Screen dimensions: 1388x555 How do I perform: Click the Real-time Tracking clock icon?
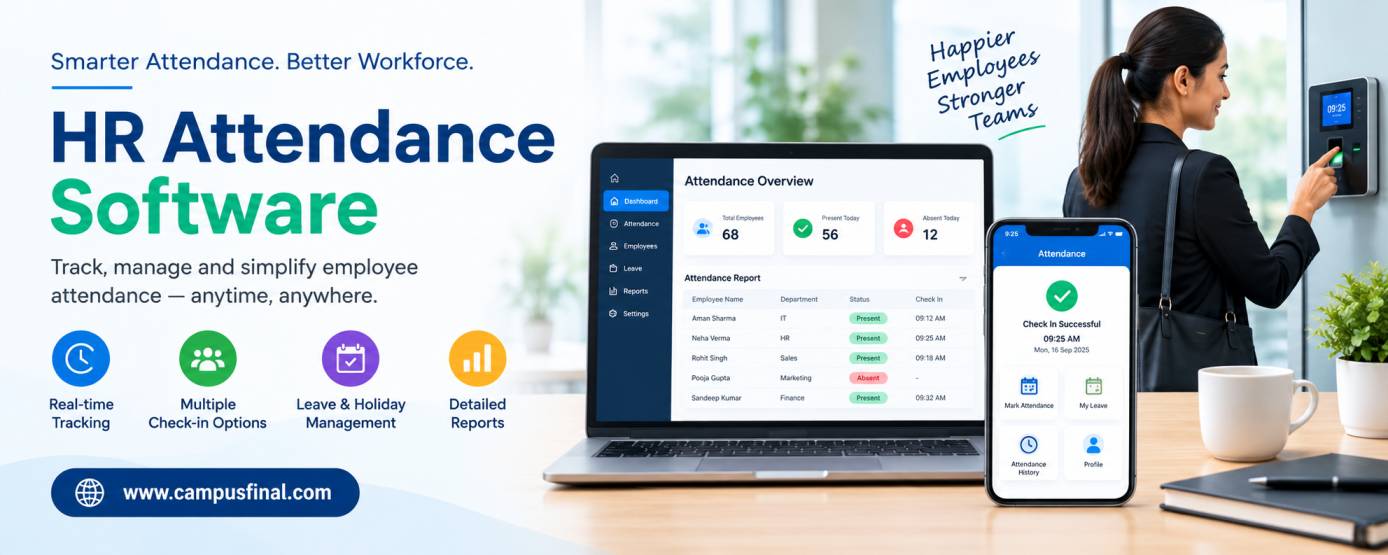pos(81,359)
